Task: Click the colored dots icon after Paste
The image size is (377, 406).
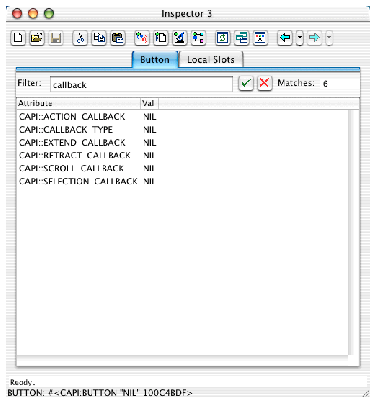Action: 142,38
